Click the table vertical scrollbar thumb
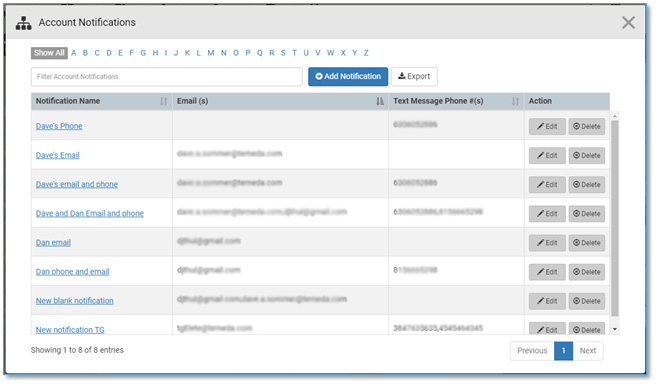 coord(615,218)
